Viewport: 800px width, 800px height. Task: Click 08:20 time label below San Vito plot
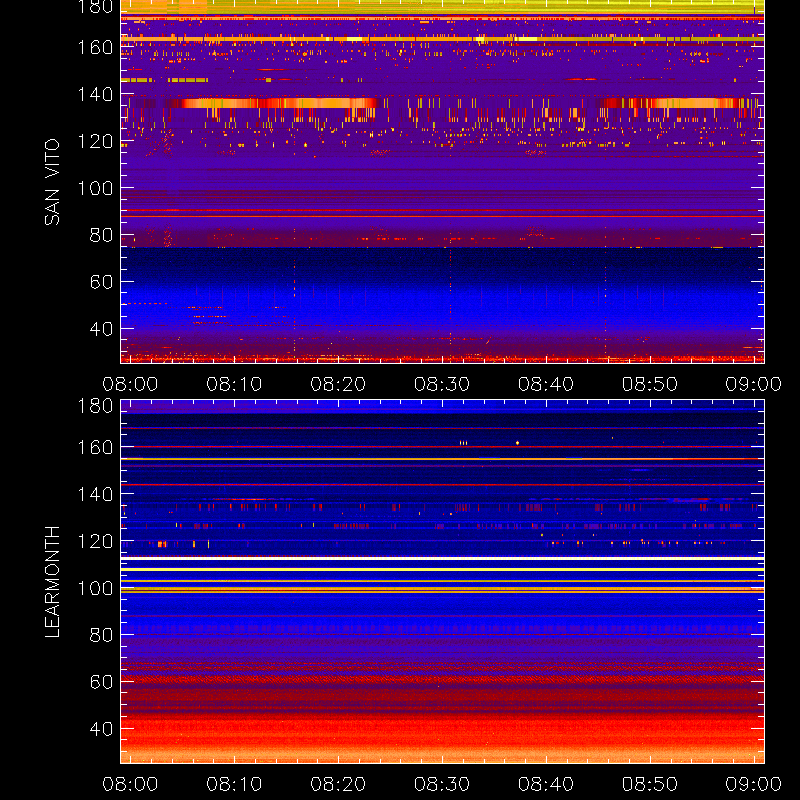point(338,384)
